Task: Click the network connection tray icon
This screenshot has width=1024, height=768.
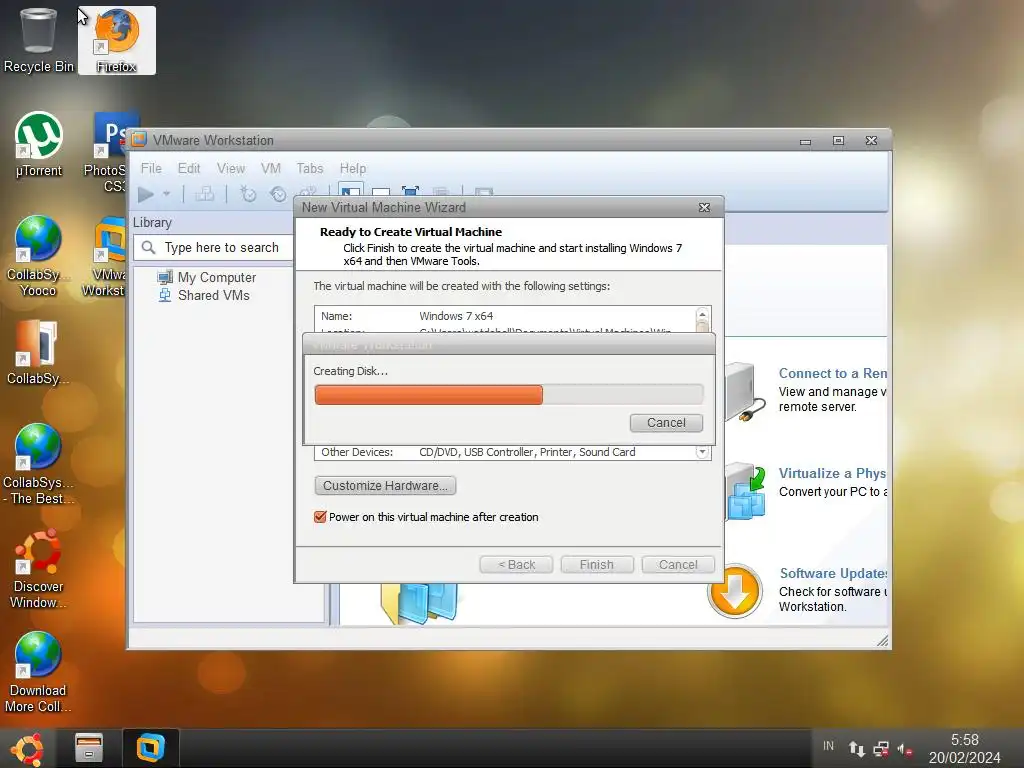Action: [x=881, y=748]
